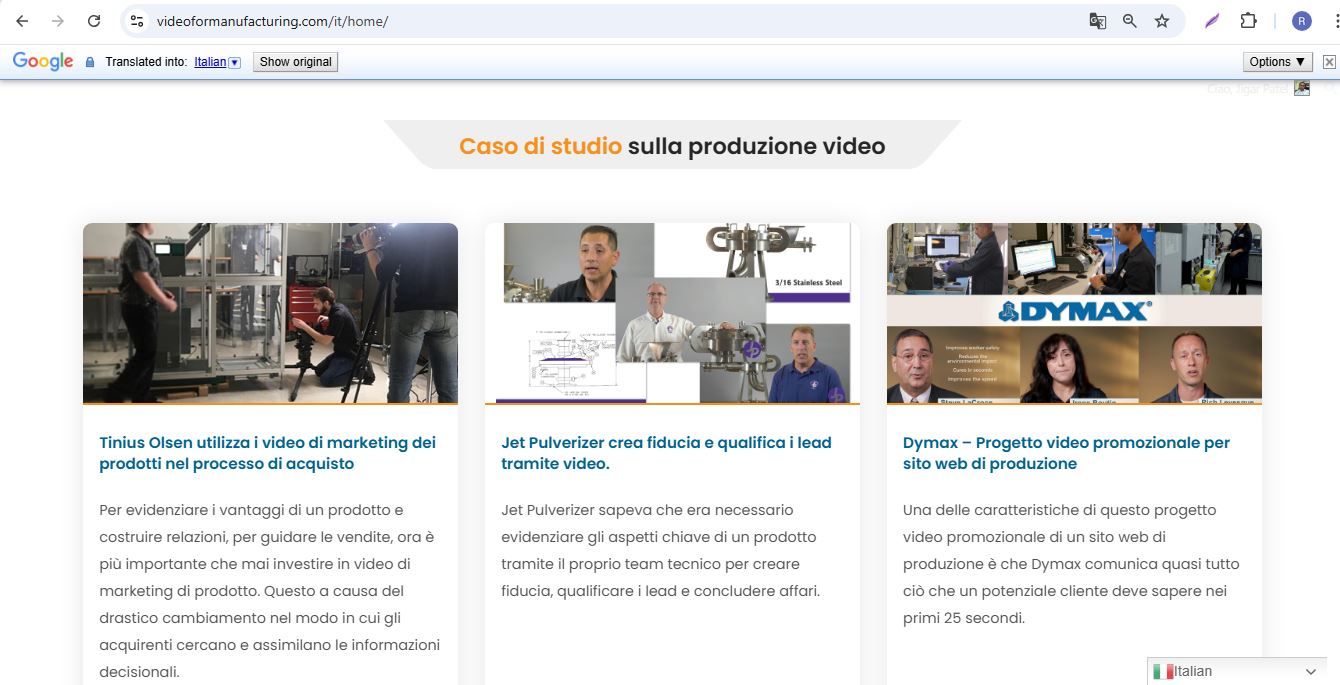The height and width of the screenshot is (685, 1340).
Task: Open the Options dropdown in translate bar
Action: tap(1278, 62)
